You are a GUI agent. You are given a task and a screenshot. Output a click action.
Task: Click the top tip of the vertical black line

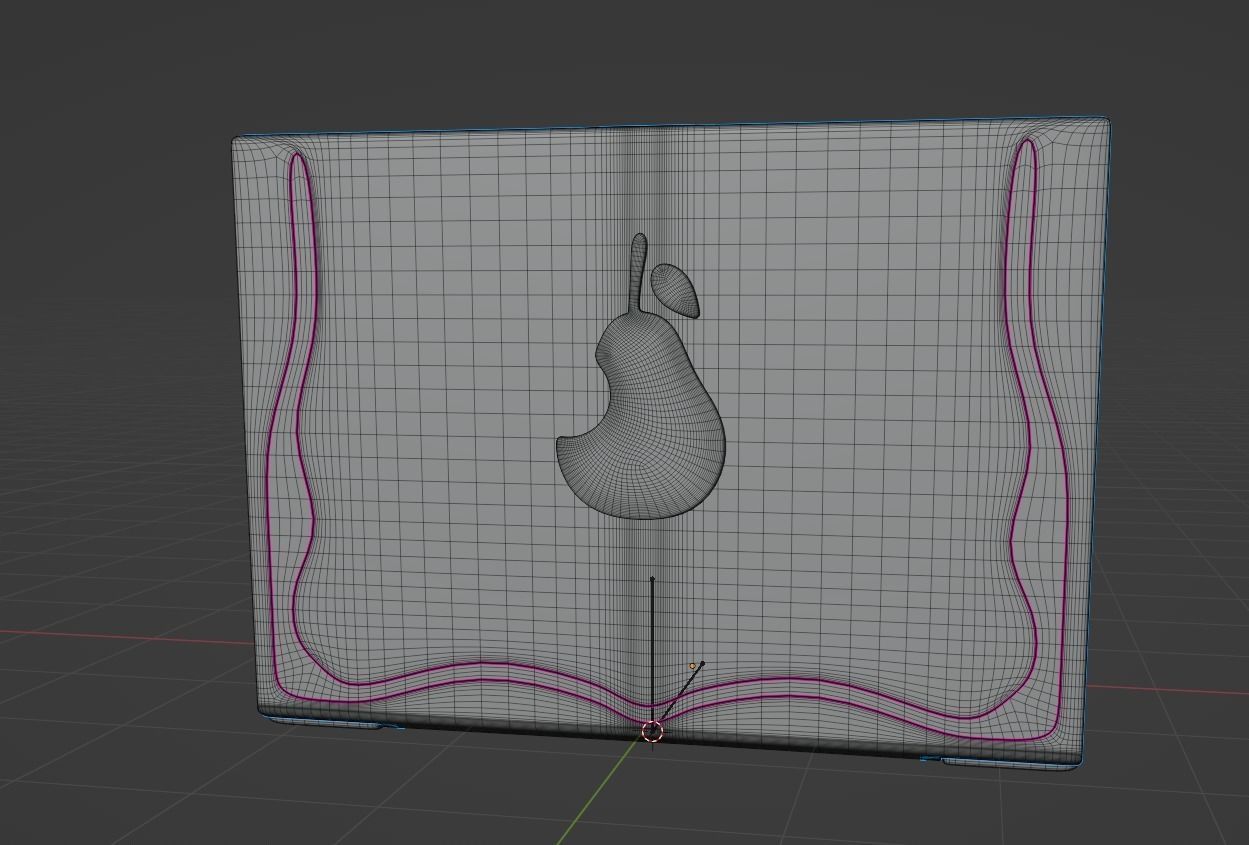coord(652,579)
